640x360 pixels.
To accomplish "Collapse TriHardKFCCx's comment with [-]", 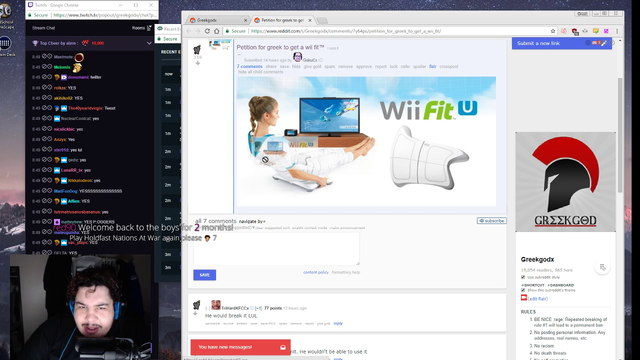I will click(x=208, y=308).
